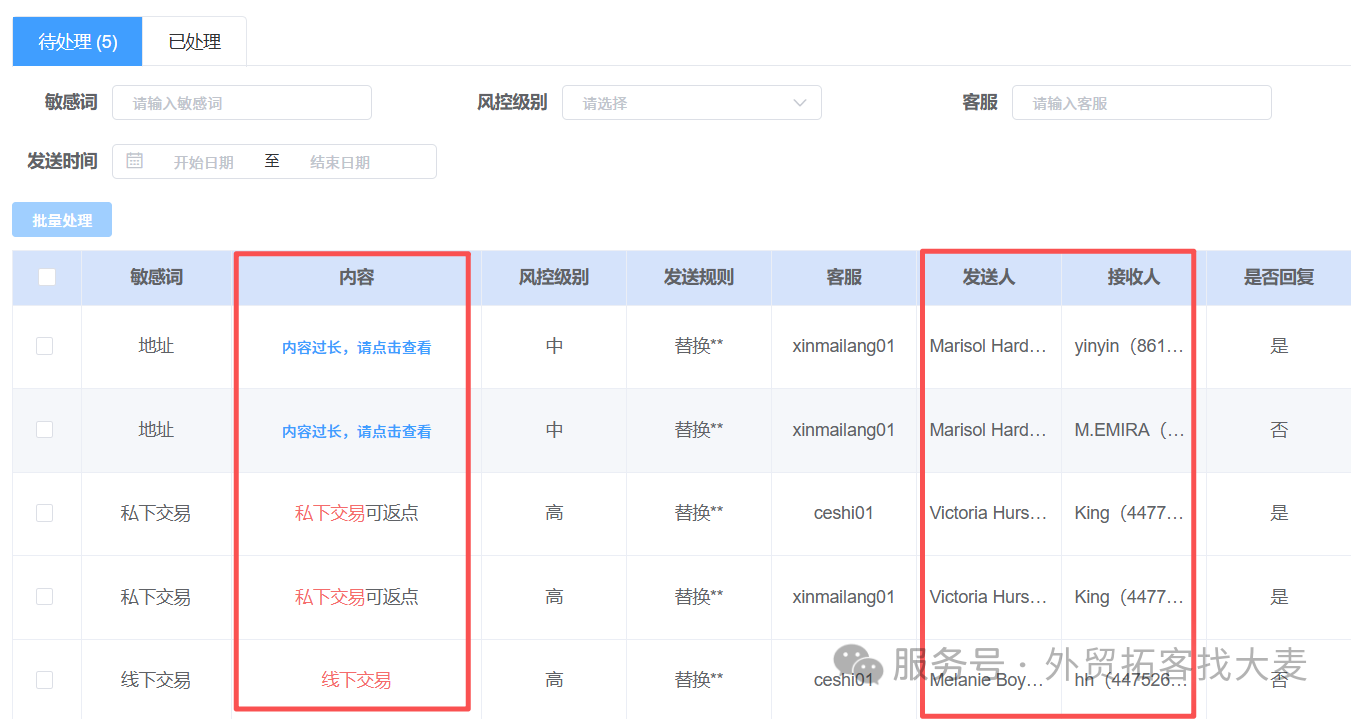Click the 客服 column header in table
1351x719 pixels.
[x=844, y=277]
